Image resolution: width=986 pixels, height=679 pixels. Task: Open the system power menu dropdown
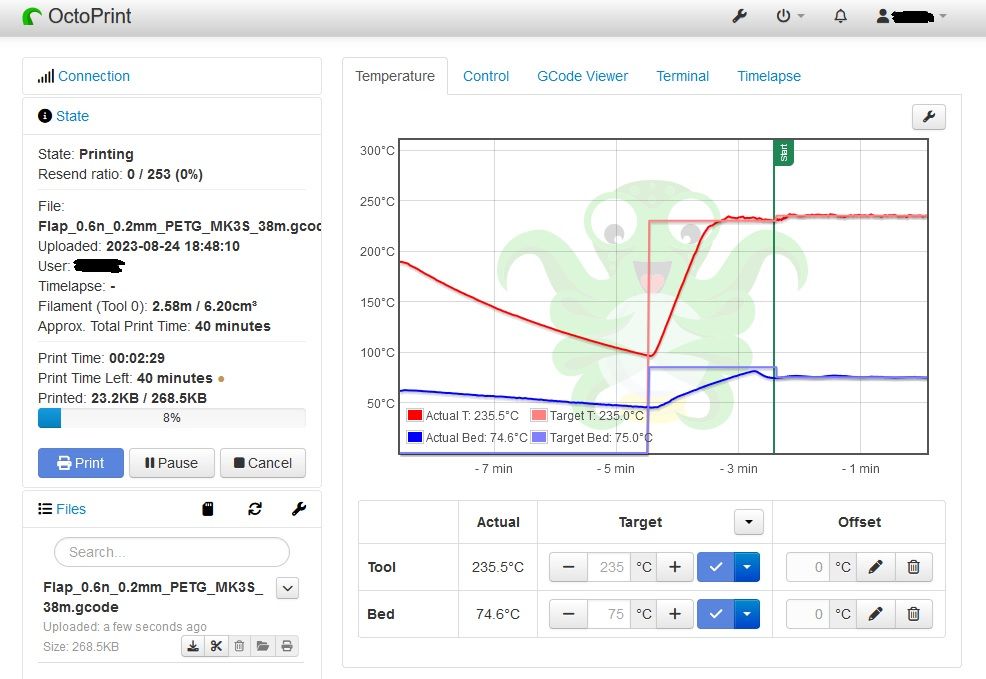coord(790,16)
